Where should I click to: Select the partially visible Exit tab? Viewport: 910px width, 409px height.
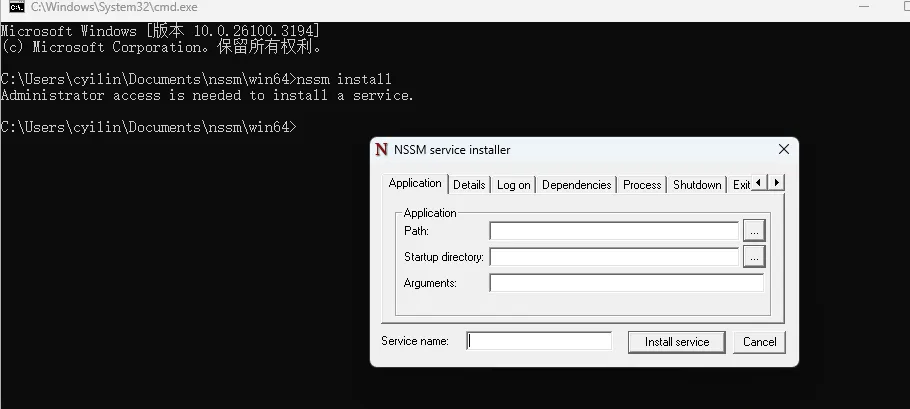coord(740,185)
